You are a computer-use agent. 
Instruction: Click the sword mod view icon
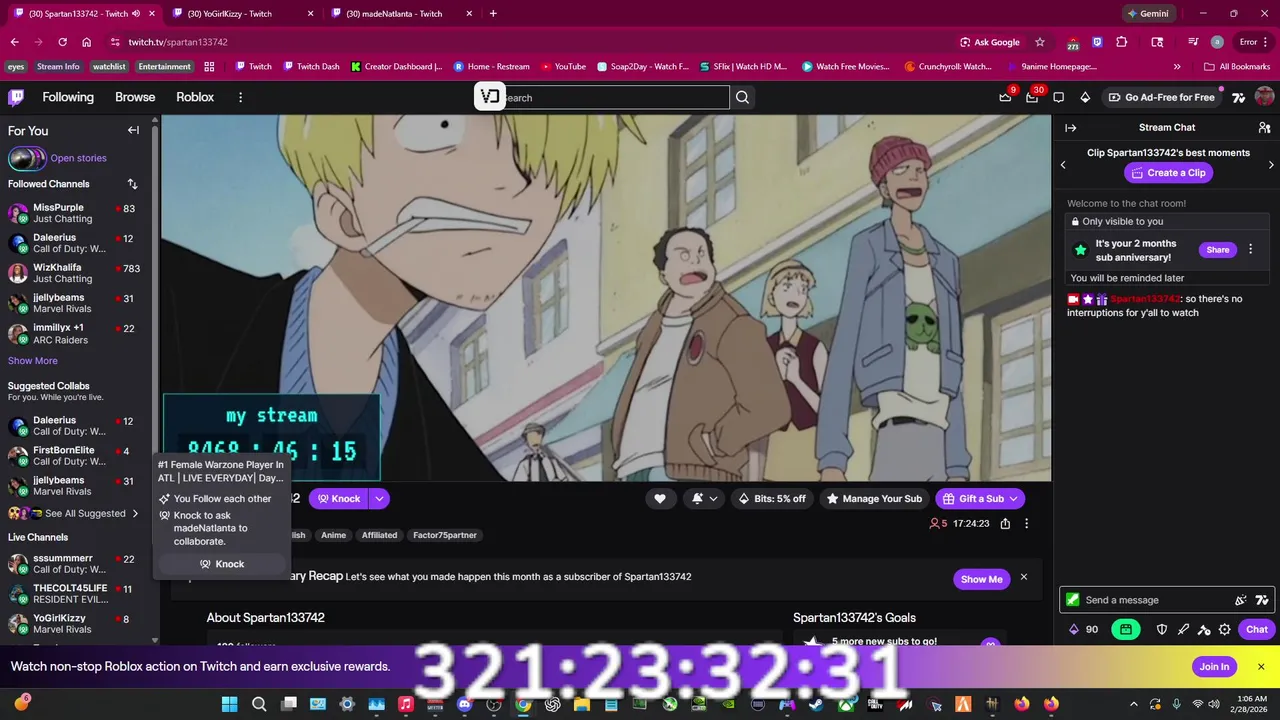pyautogui.click(x=1183, y=629)
